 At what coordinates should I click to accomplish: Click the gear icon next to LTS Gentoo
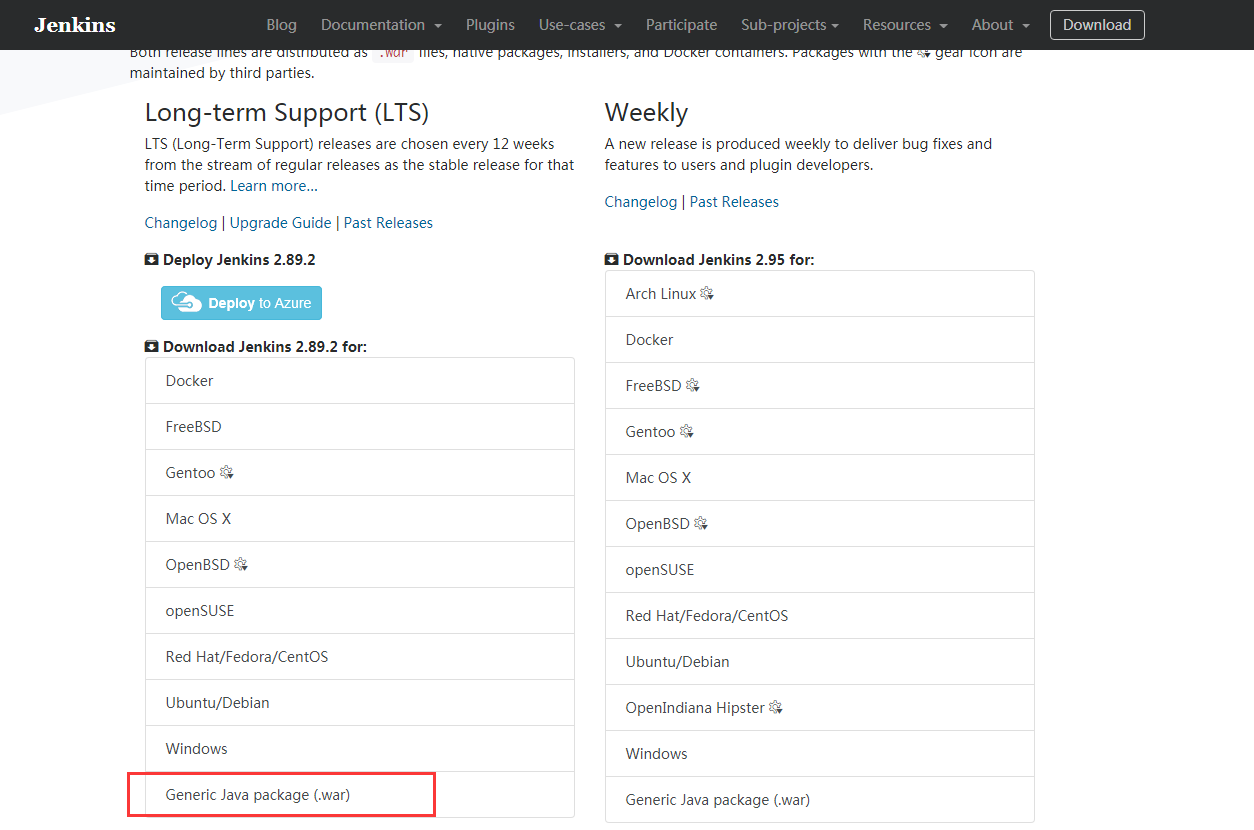coord(227,472)
